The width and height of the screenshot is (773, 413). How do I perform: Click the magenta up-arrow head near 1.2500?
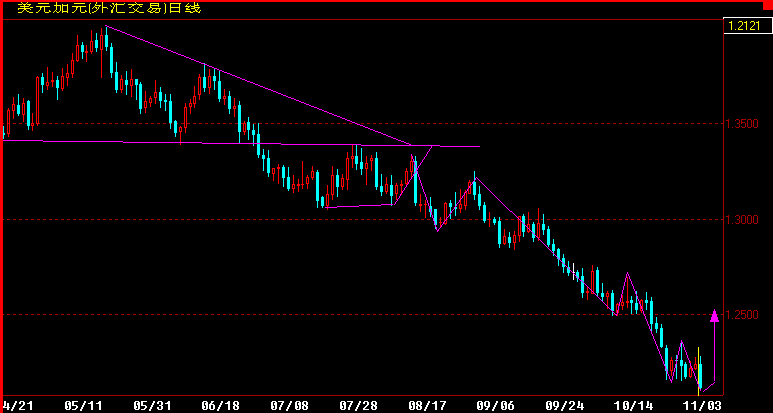click(714, 315)
